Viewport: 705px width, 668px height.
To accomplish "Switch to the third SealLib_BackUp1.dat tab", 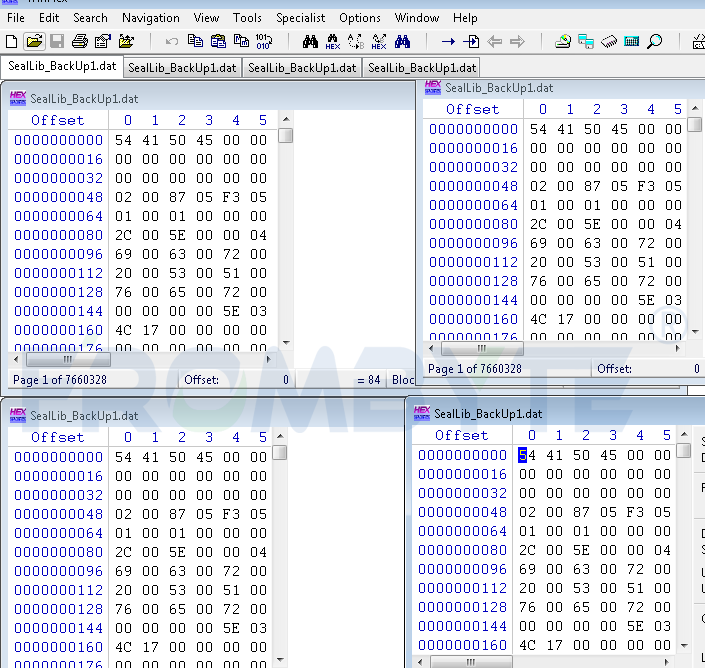I will click(x=302, y=68).
